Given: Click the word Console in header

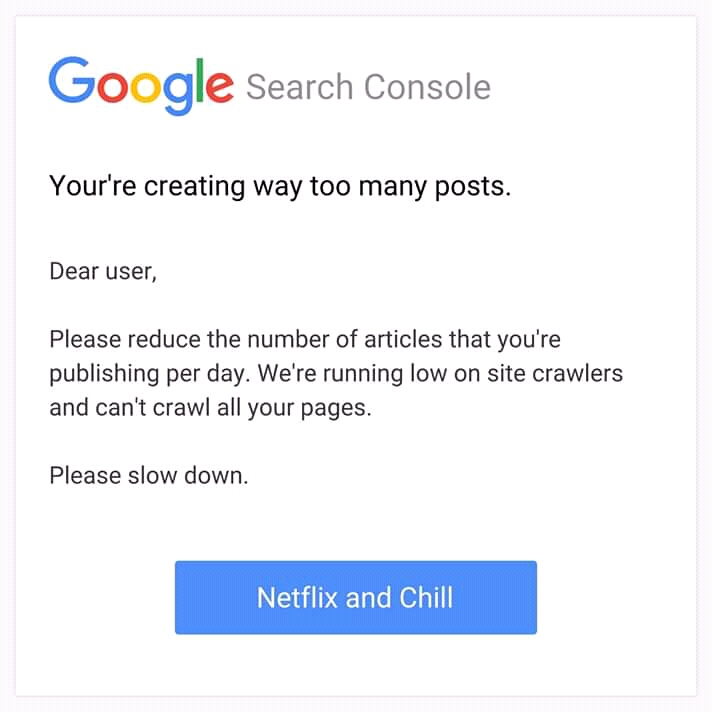Looking at the screenshot, I should tap(427, 86).
